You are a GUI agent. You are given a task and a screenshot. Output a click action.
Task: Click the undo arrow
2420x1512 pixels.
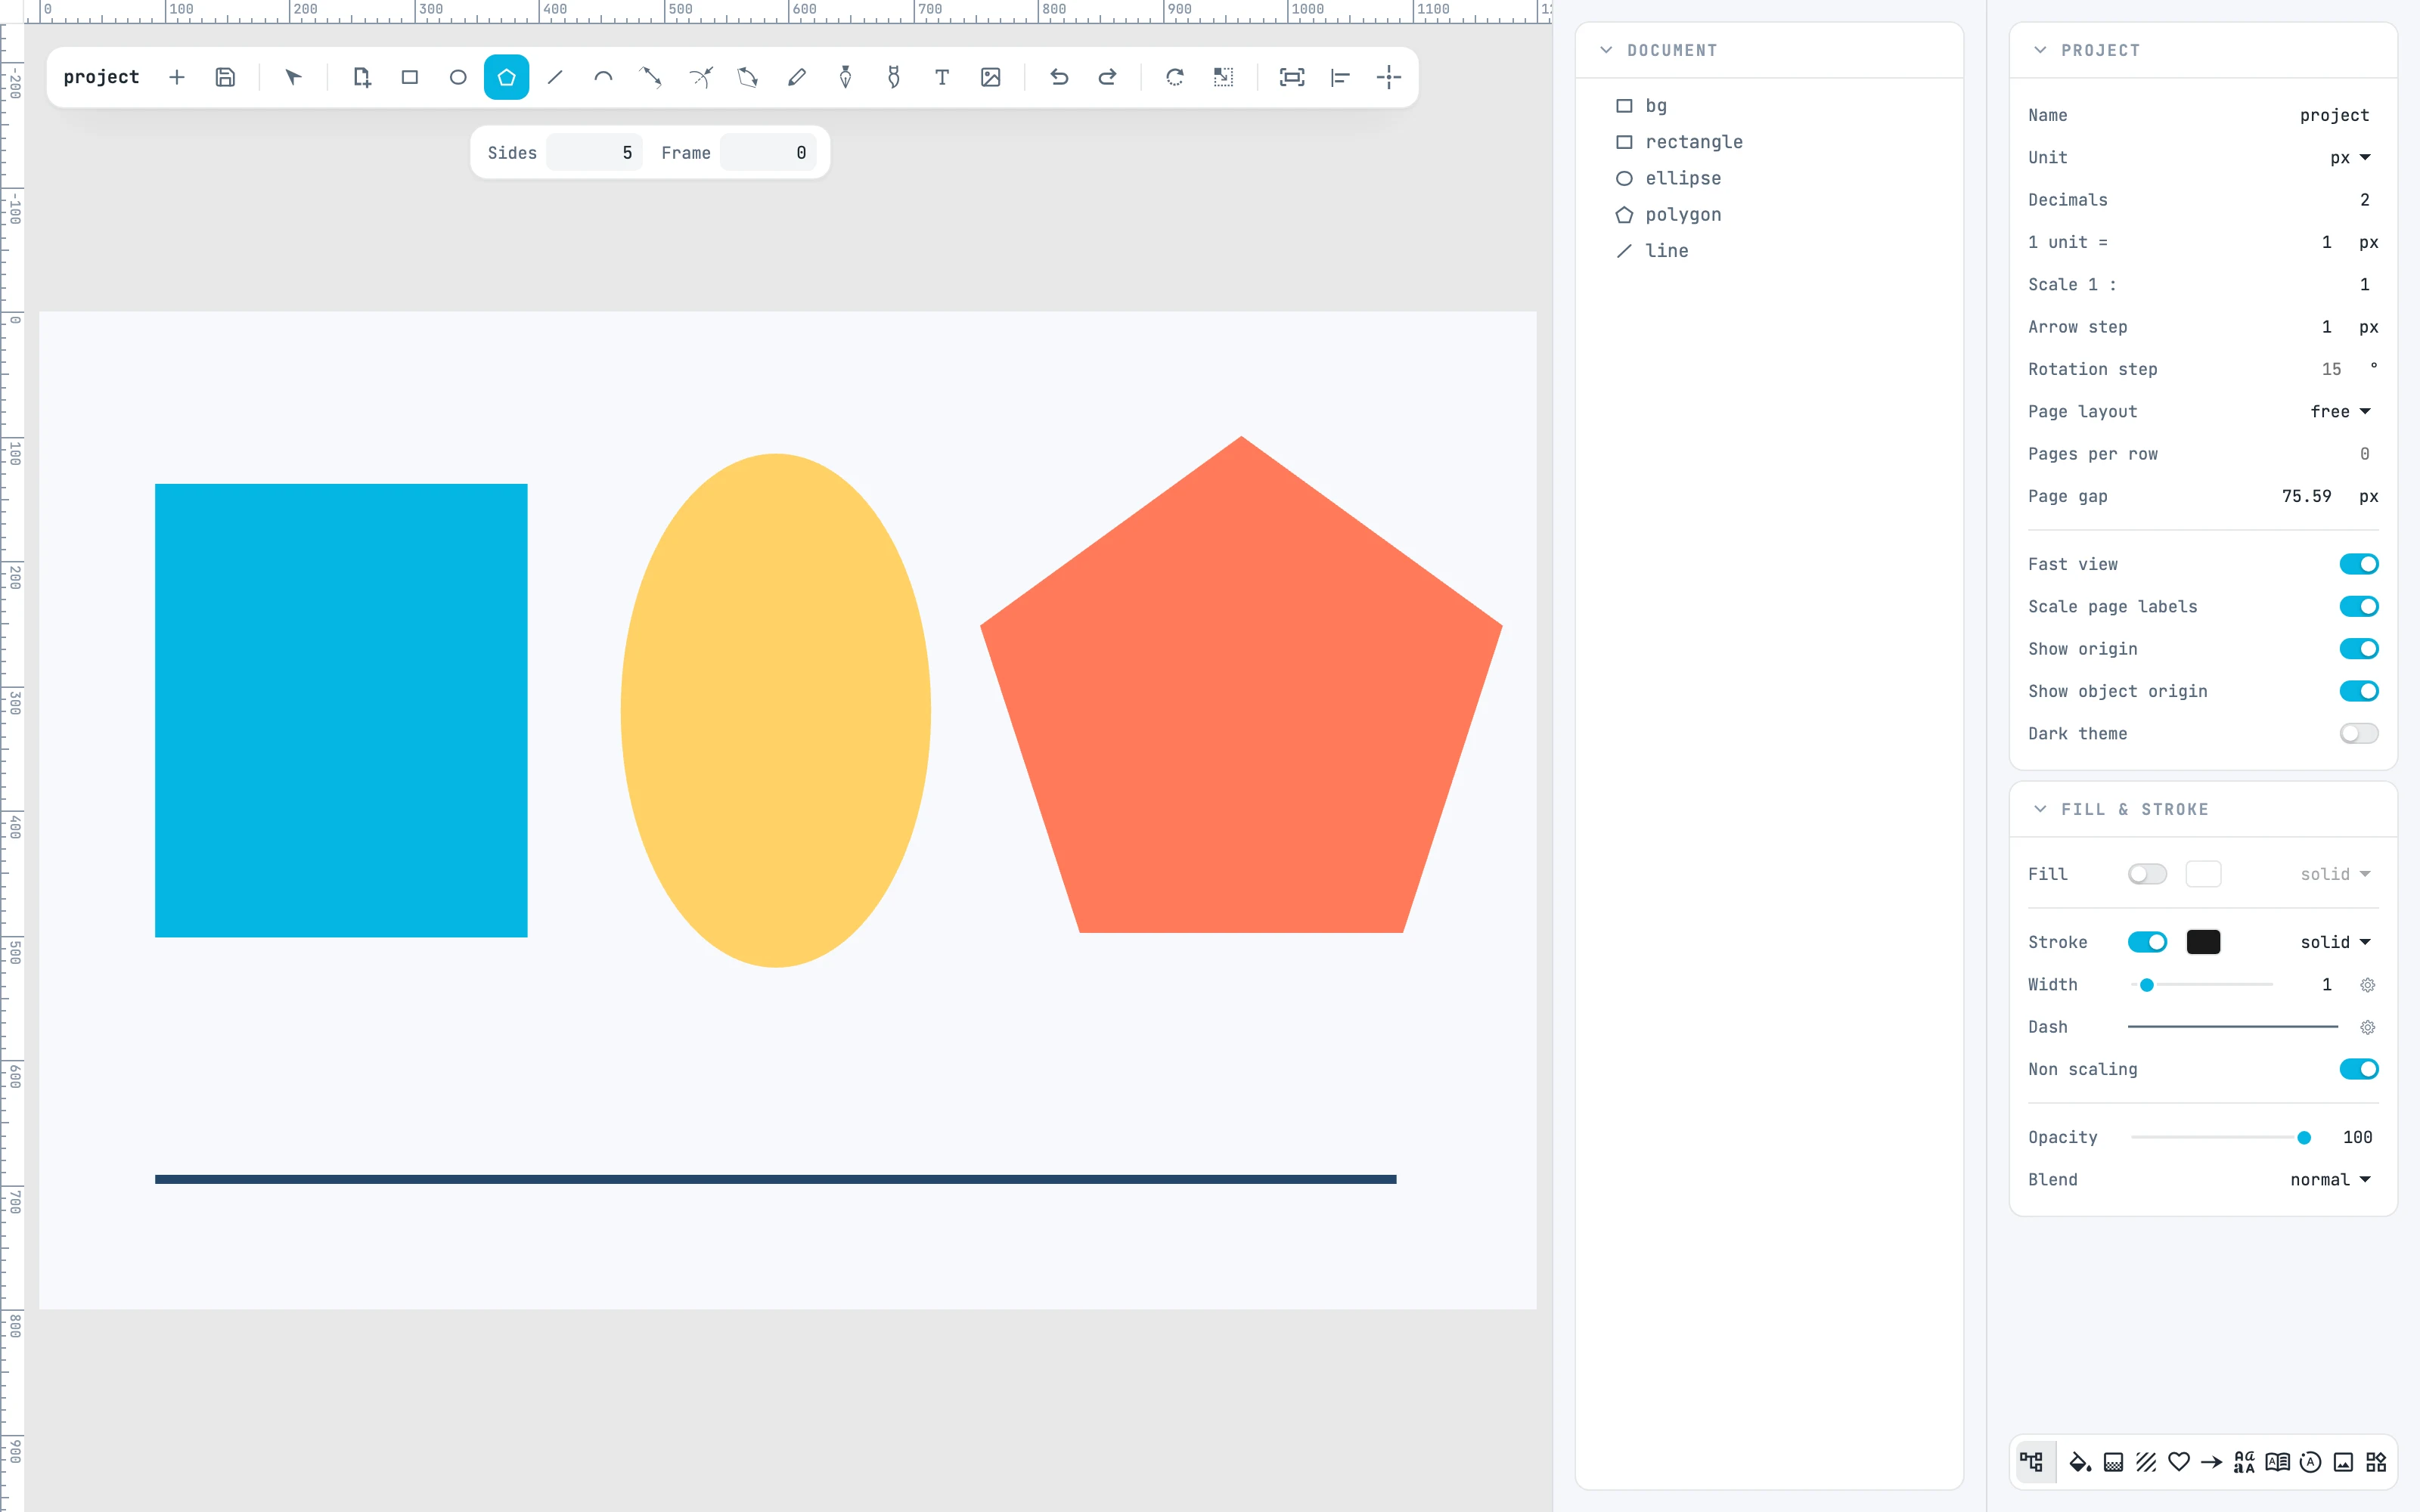coord(1059,77)
